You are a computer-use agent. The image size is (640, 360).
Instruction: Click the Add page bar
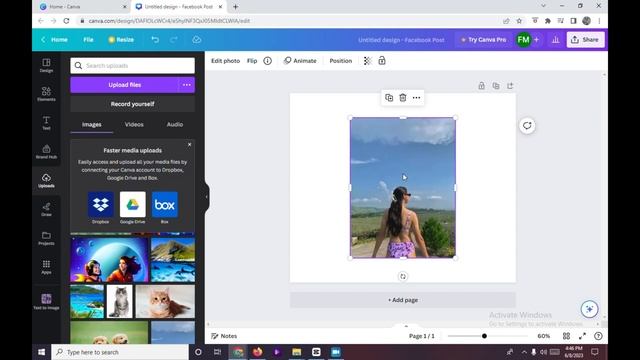[x=402, y=300]
